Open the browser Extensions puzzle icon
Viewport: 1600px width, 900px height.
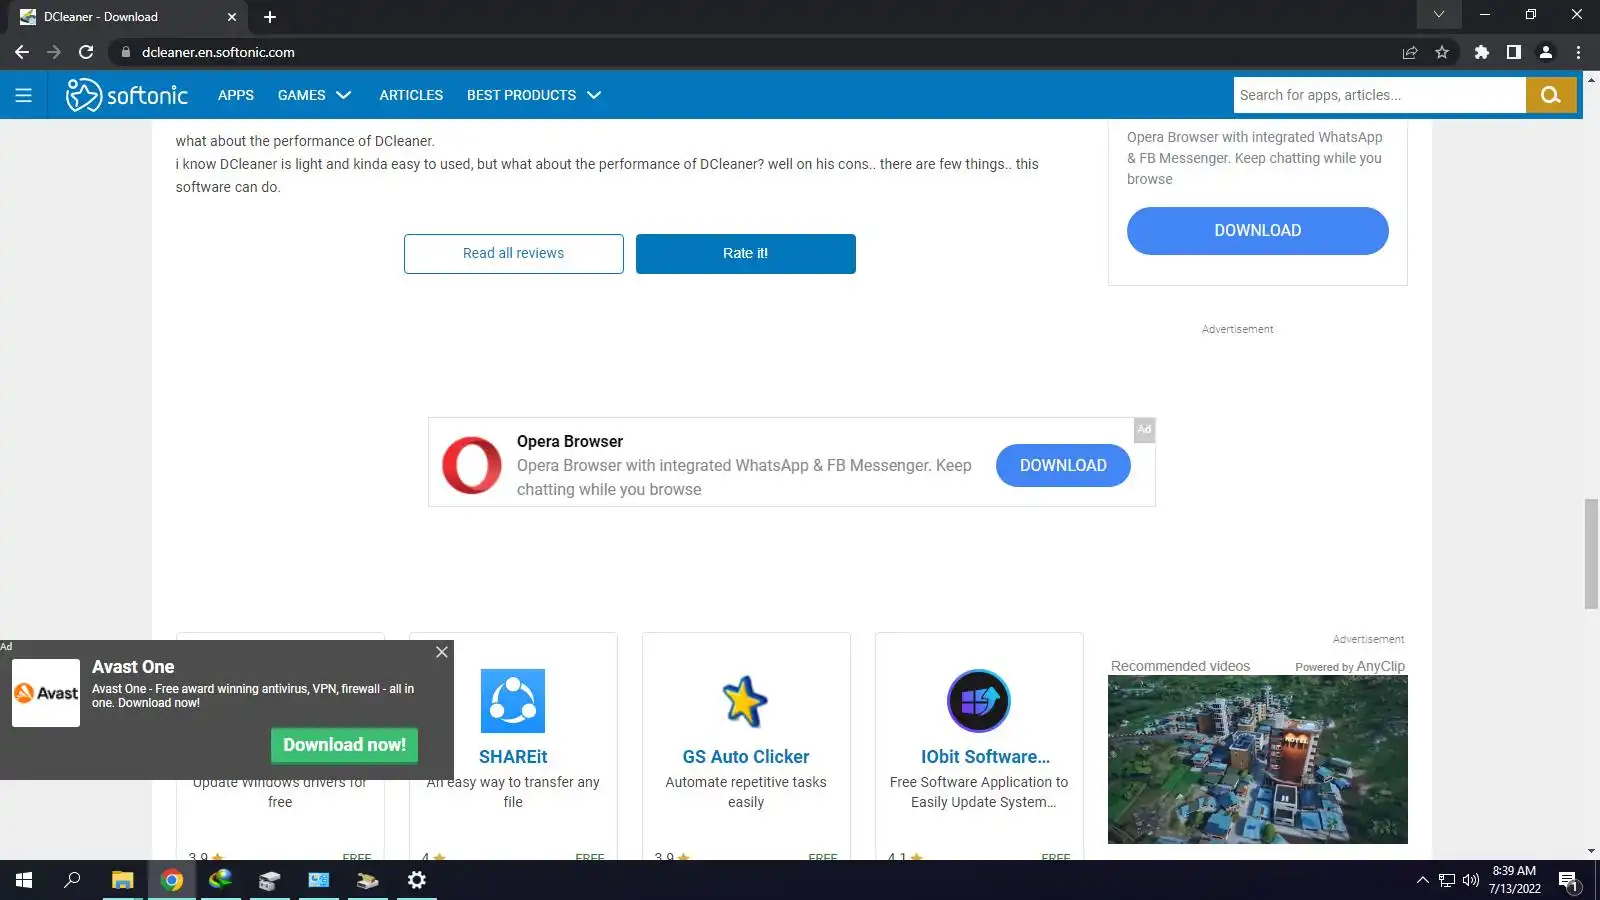pos(1482,52)
